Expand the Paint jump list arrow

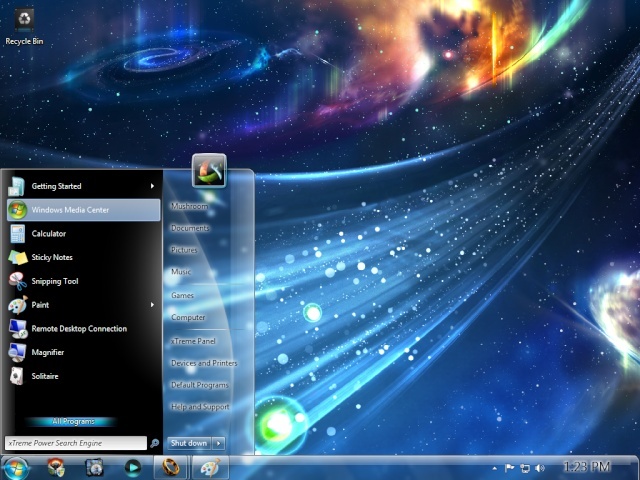pos(152,305)
